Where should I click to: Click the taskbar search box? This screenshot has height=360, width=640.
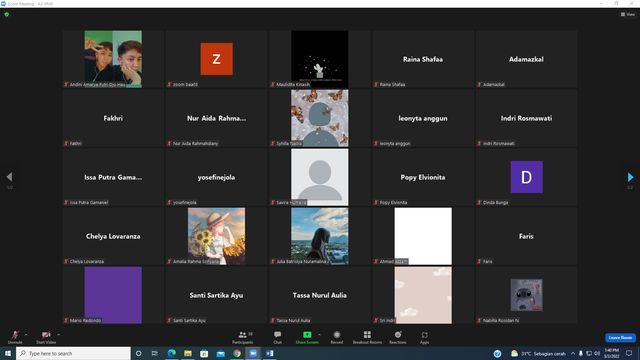pos(73,353)
